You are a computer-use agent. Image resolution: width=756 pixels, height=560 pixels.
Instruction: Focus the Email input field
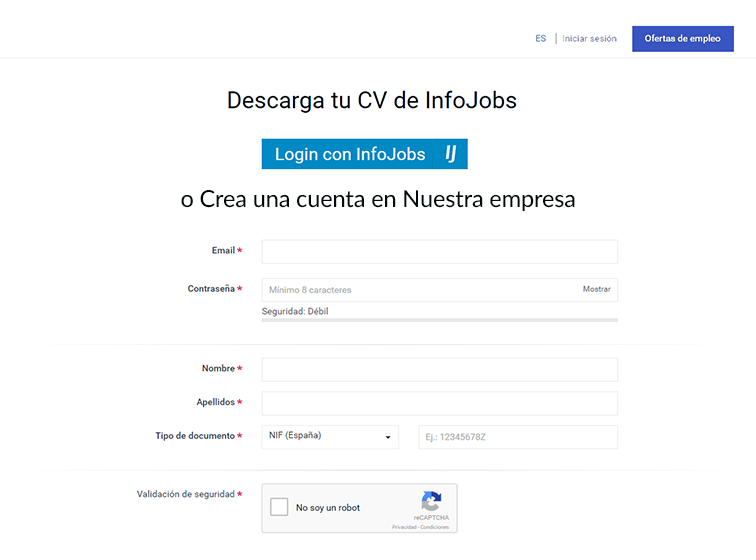(440, 252)
